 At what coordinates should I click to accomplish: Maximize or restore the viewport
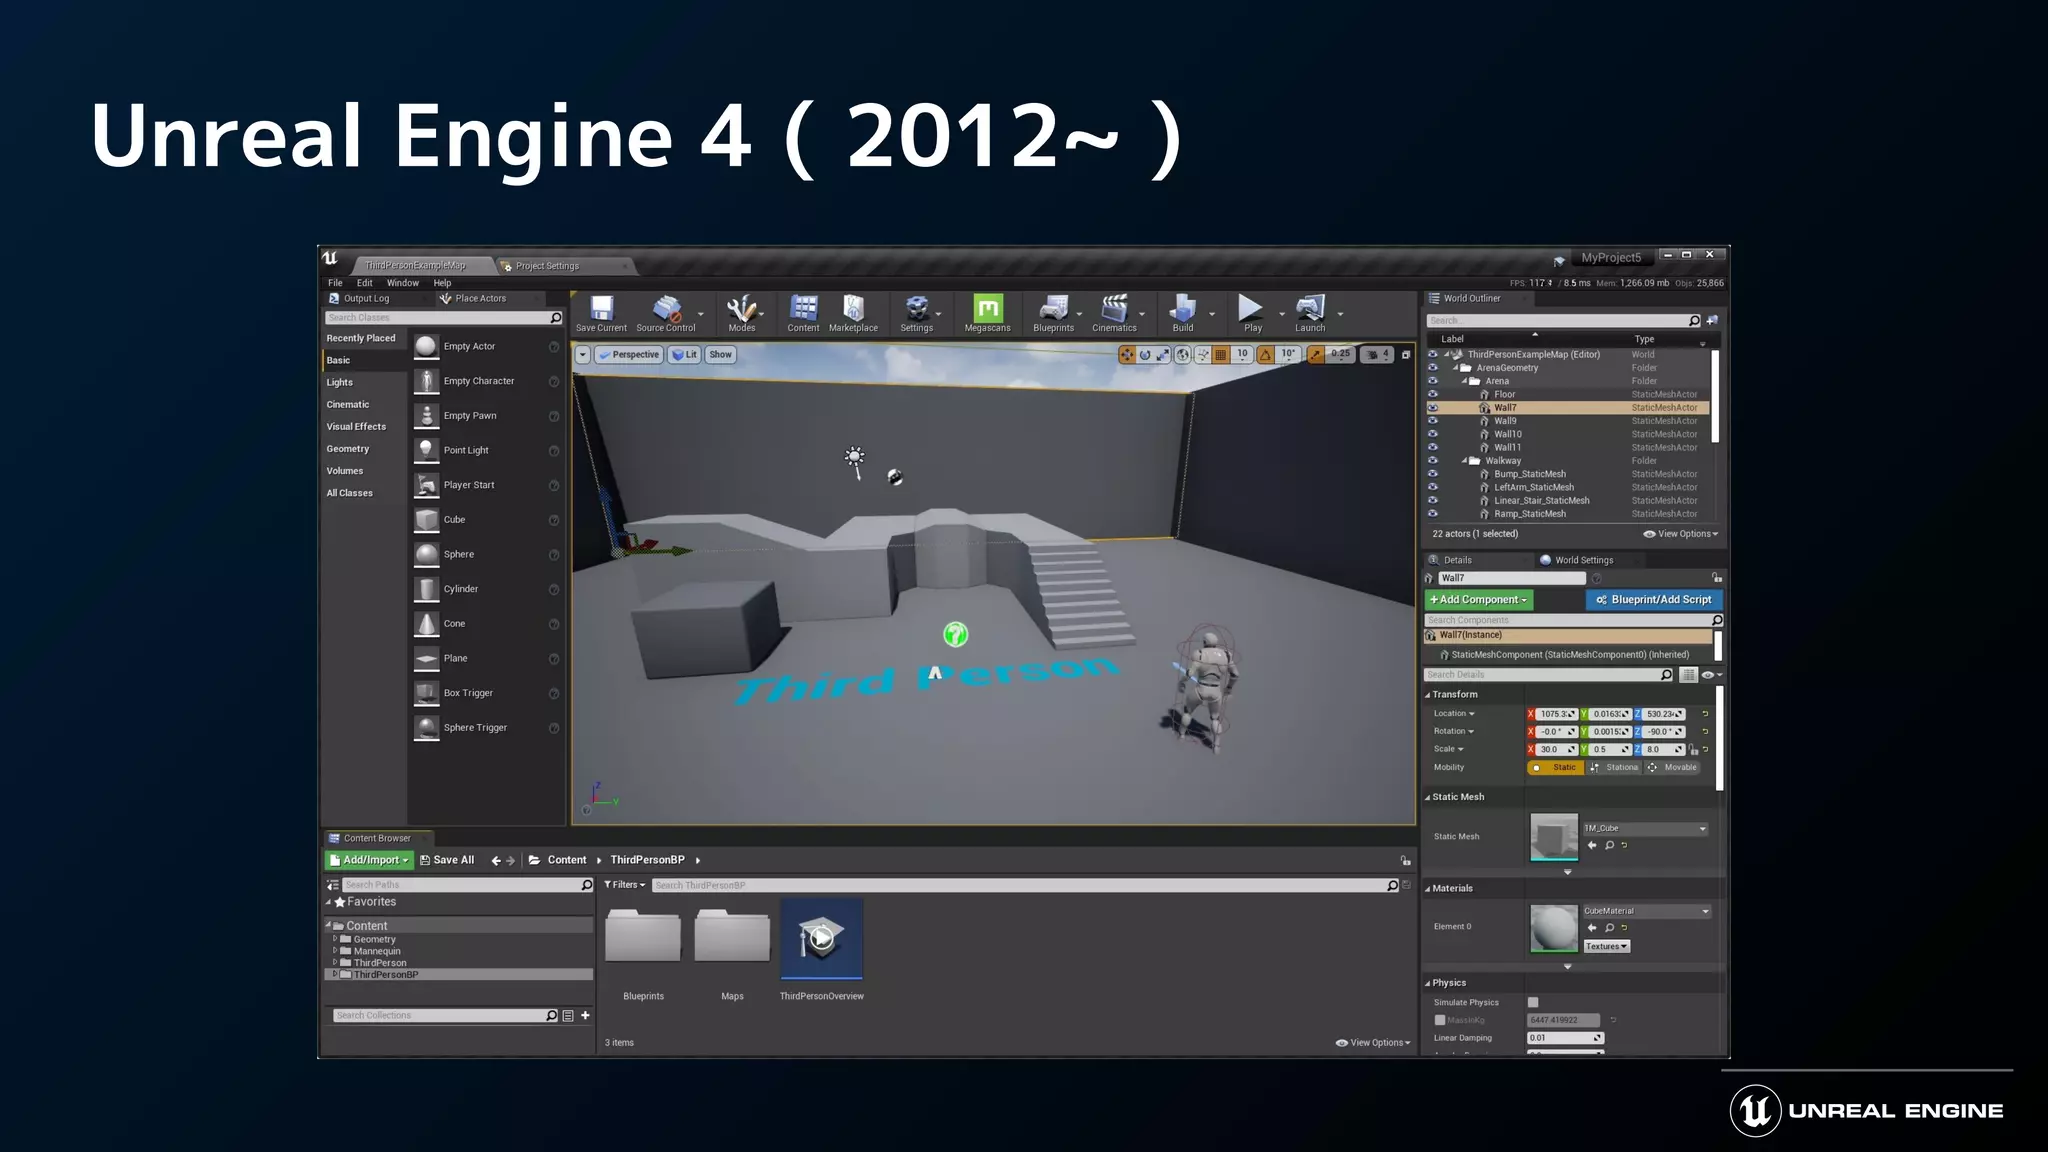[1406, 354]
